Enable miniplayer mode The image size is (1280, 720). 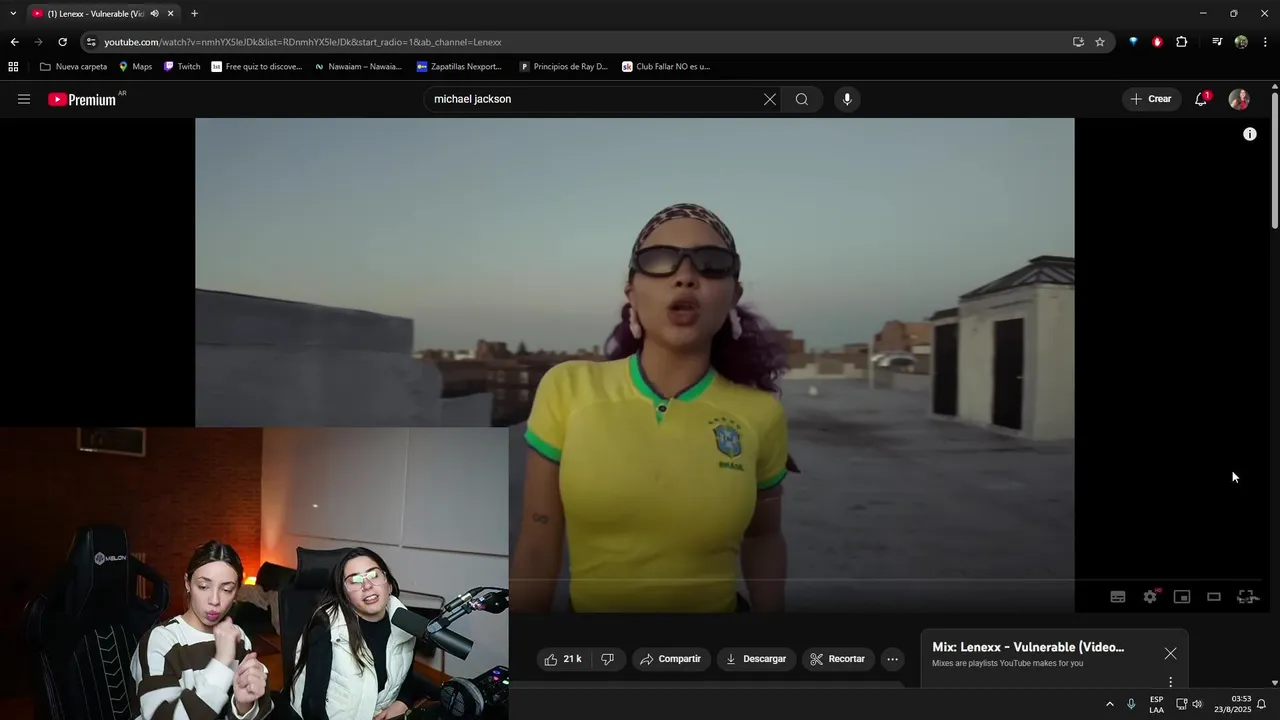pos(1182,597)
